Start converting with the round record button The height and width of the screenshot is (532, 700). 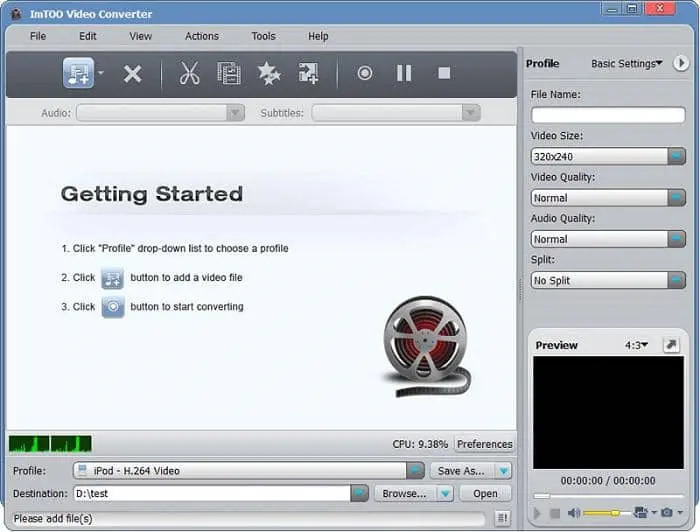click(x=365, y=73)
